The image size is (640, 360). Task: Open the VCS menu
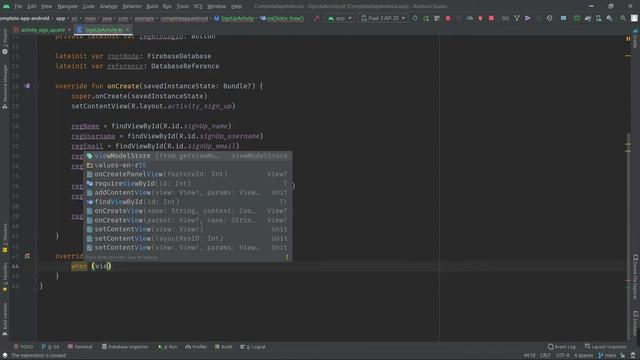click(198, 7)
